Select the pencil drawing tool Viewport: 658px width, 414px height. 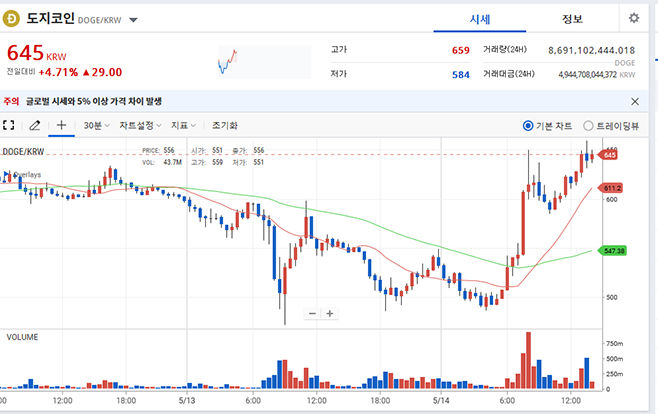coord(35,125)
